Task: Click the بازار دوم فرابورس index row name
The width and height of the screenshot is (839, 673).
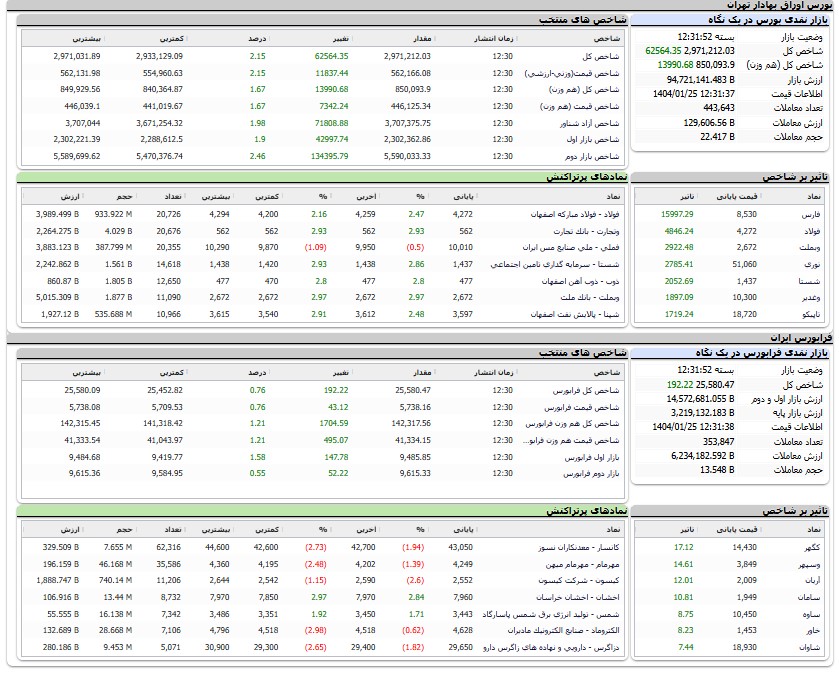Action: tap(591, 474)
